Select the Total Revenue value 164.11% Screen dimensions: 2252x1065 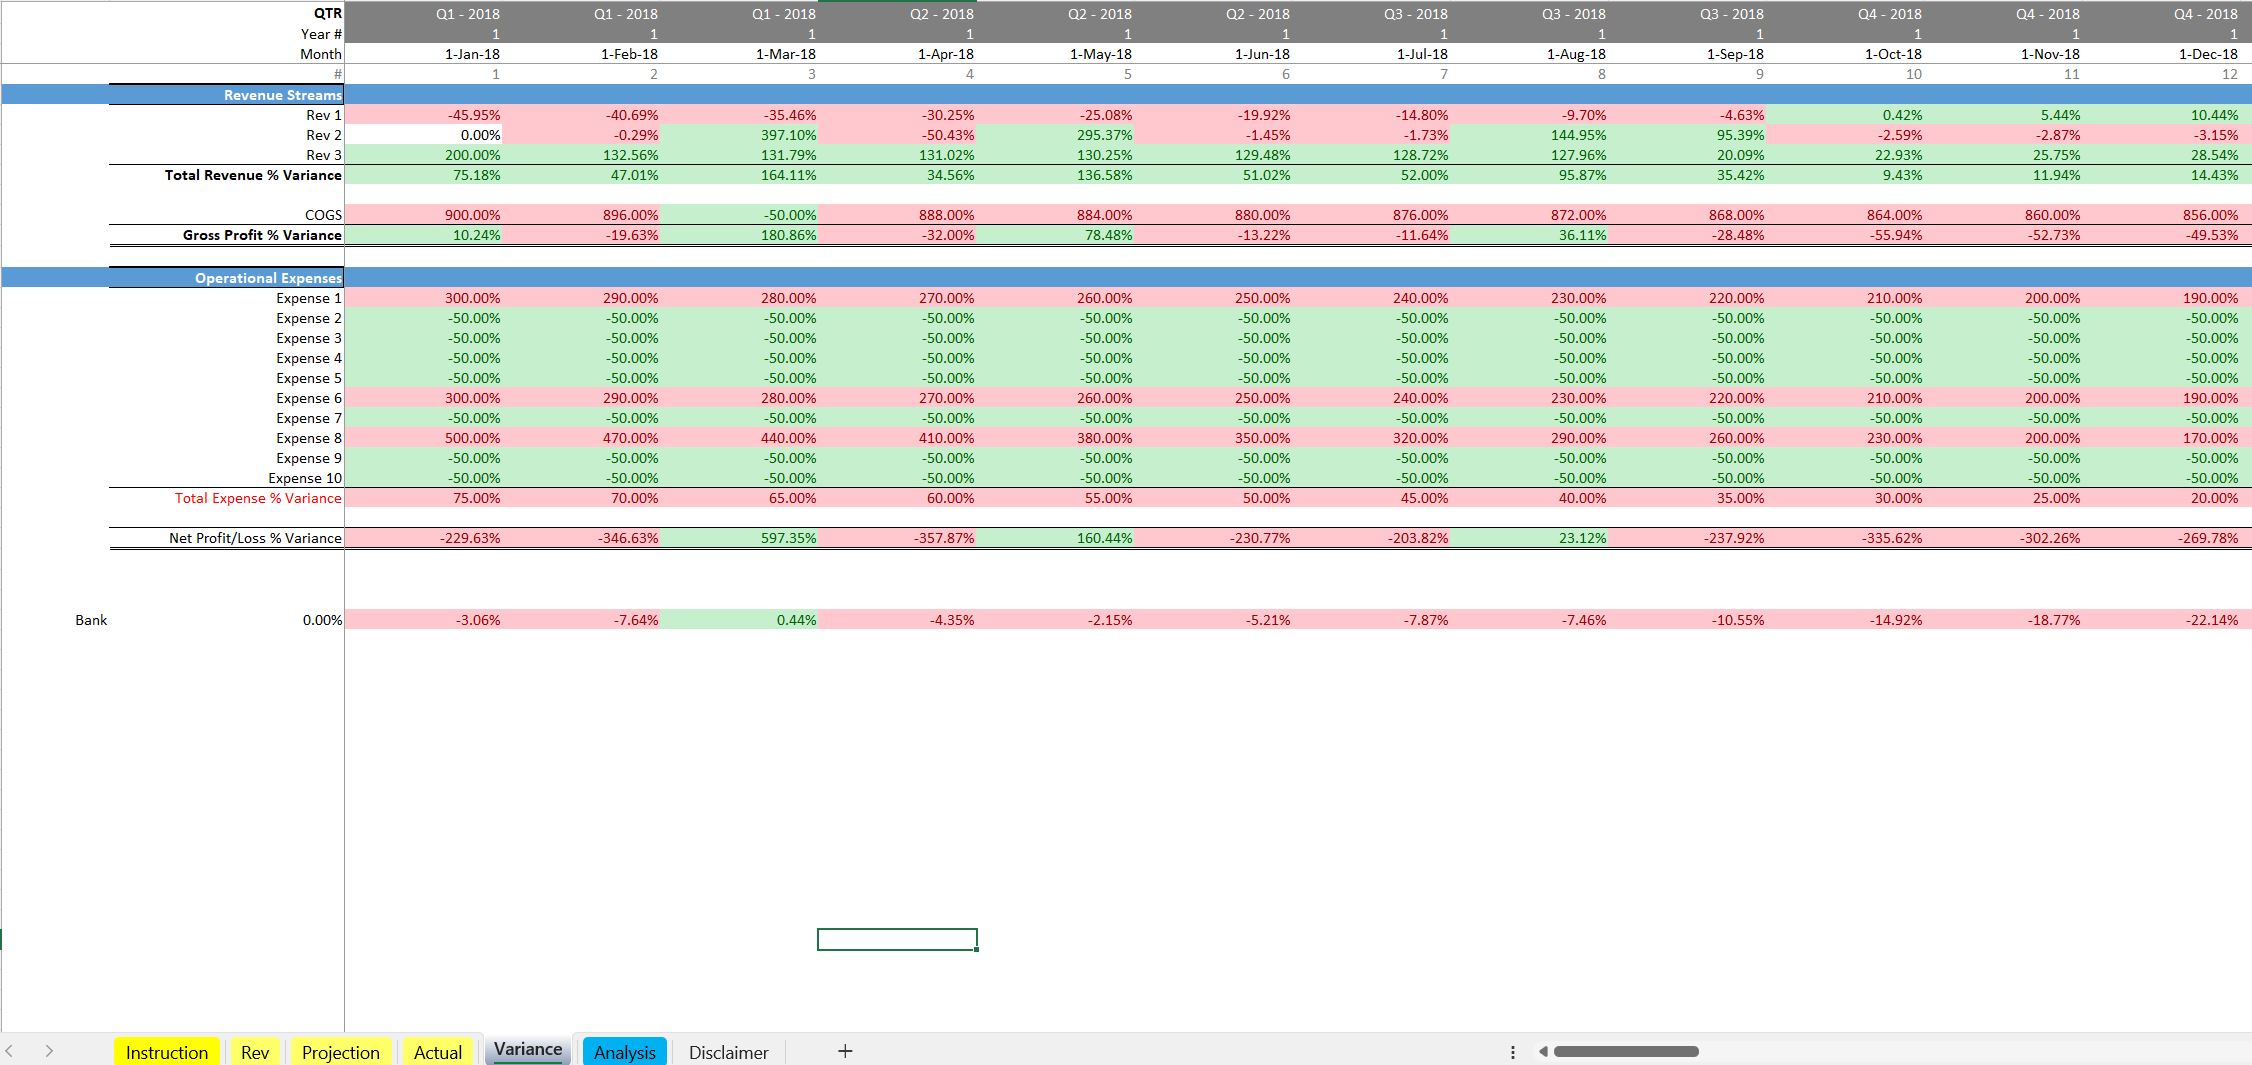739,175
